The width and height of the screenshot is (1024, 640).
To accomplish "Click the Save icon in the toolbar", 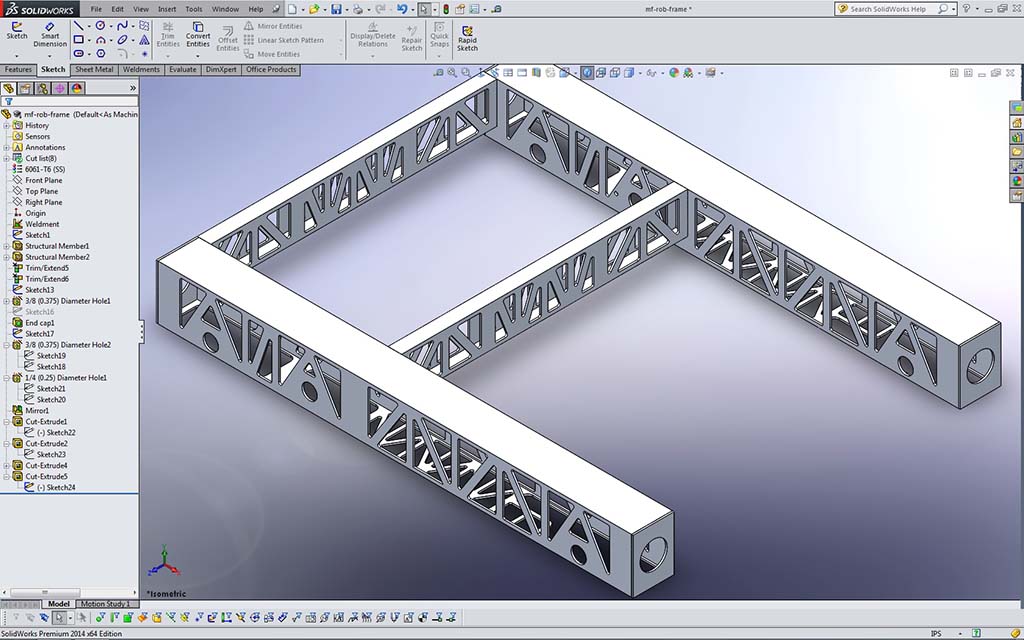I will pyautogui.click(x=336, y=9).
